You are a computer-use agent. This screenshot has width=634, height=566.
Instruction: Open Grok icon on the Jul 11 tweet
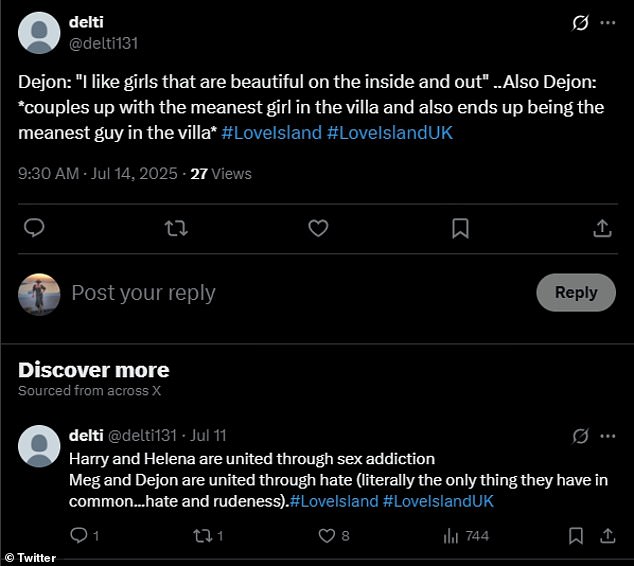click(x=579, y=436)
